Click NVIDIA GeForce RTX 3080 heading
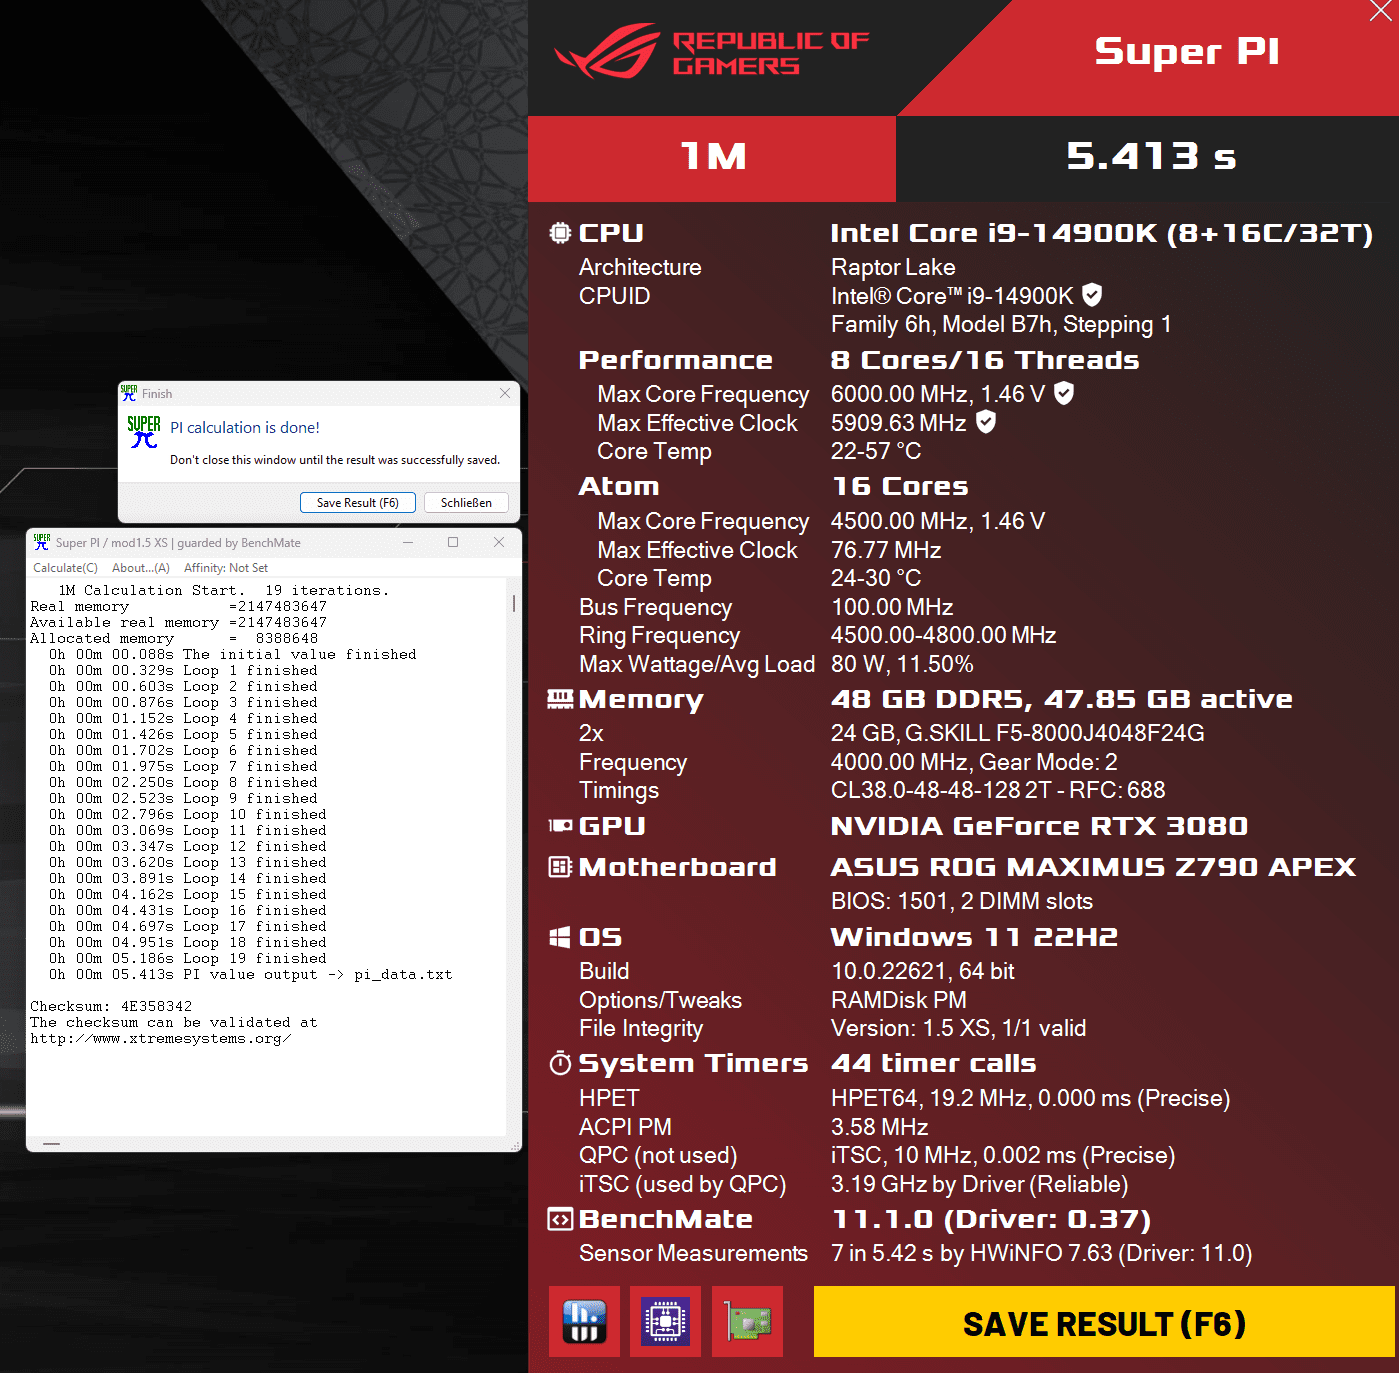The image size is (1399, 1373). click(1039, 826)
